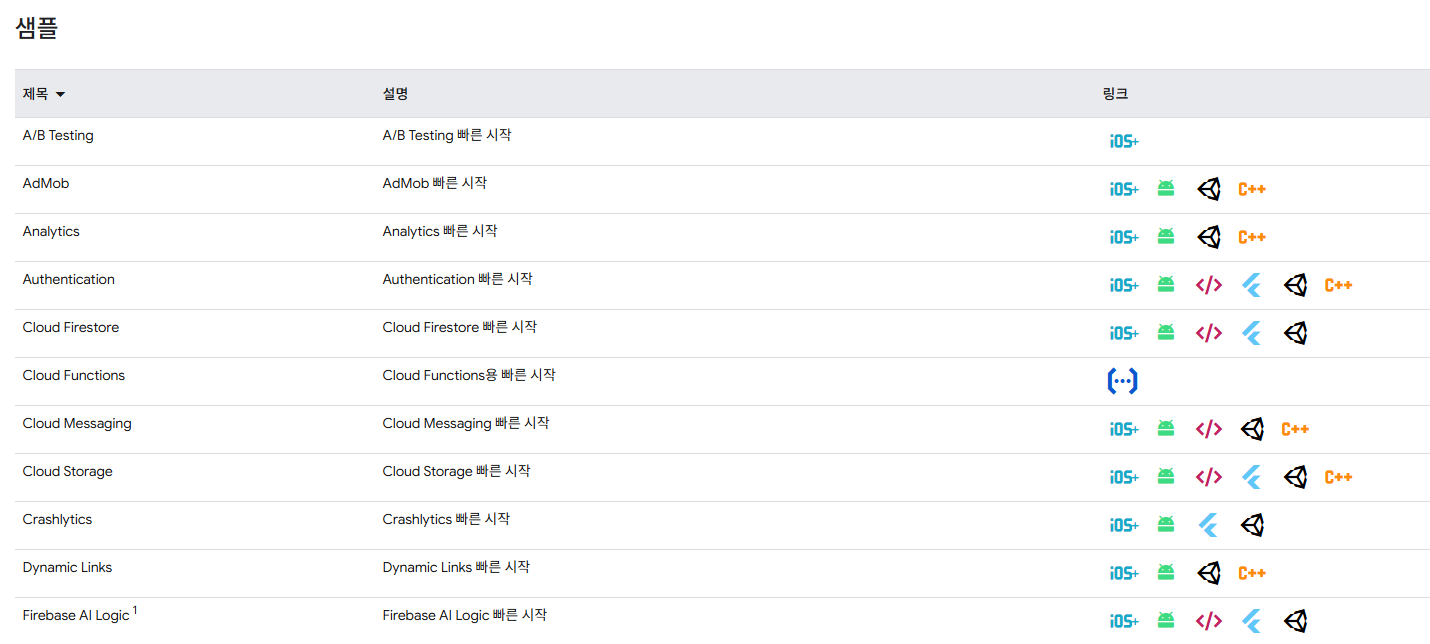The height and width of the screenshot is (644, 1430).
Task: Click the 'Dynamic Links 빠른 시작' description
Action: (456, 567)
